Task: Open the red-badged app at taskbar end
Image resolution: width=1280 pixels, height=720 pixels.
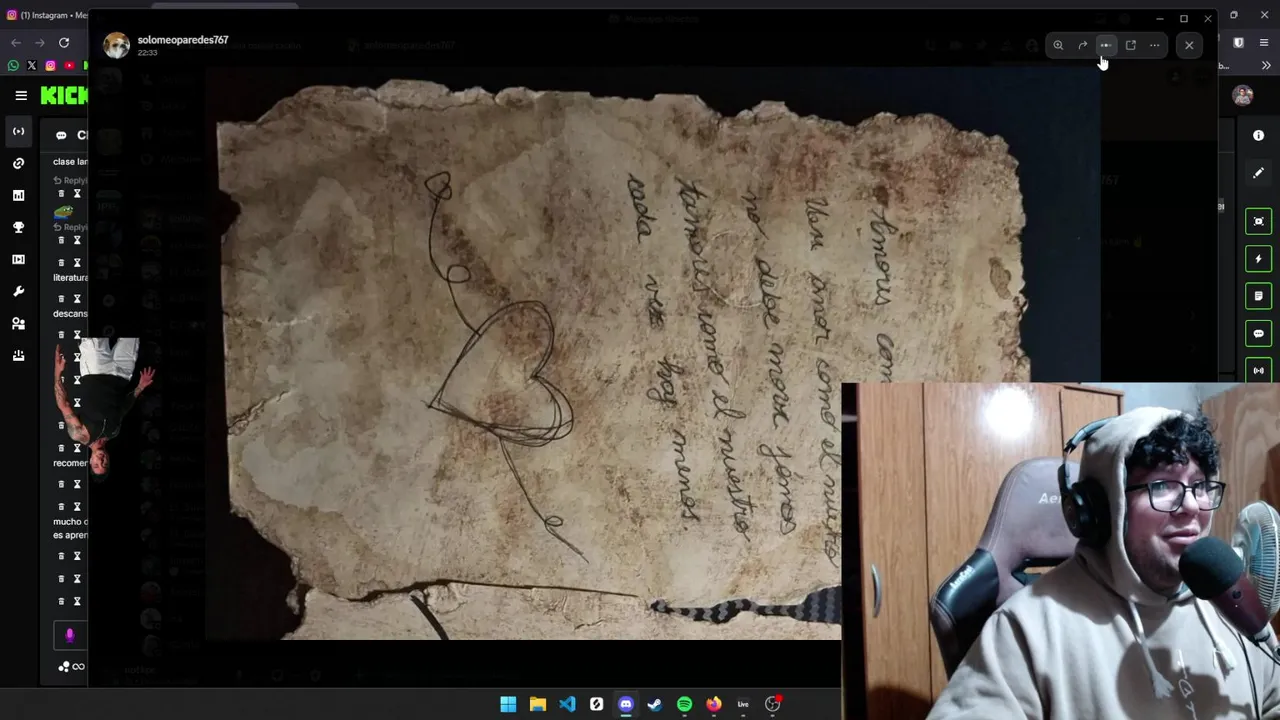Action: point(773,704)
